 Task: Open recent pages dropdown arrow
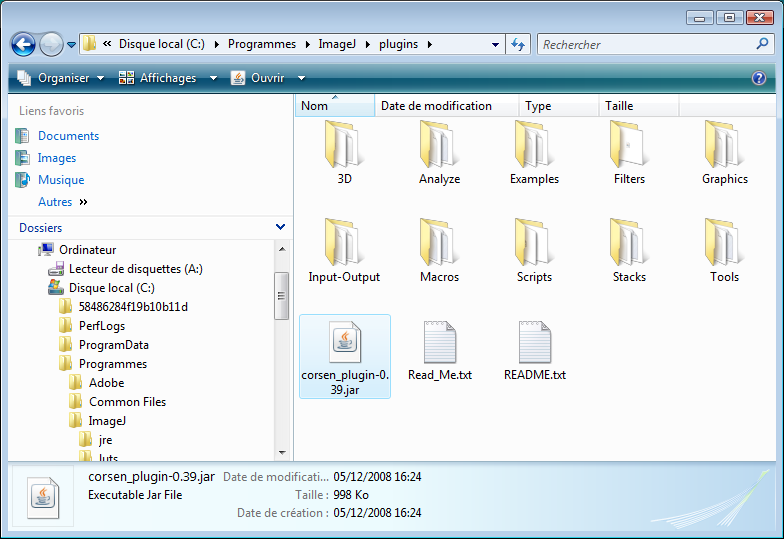[x=72, y=44]
